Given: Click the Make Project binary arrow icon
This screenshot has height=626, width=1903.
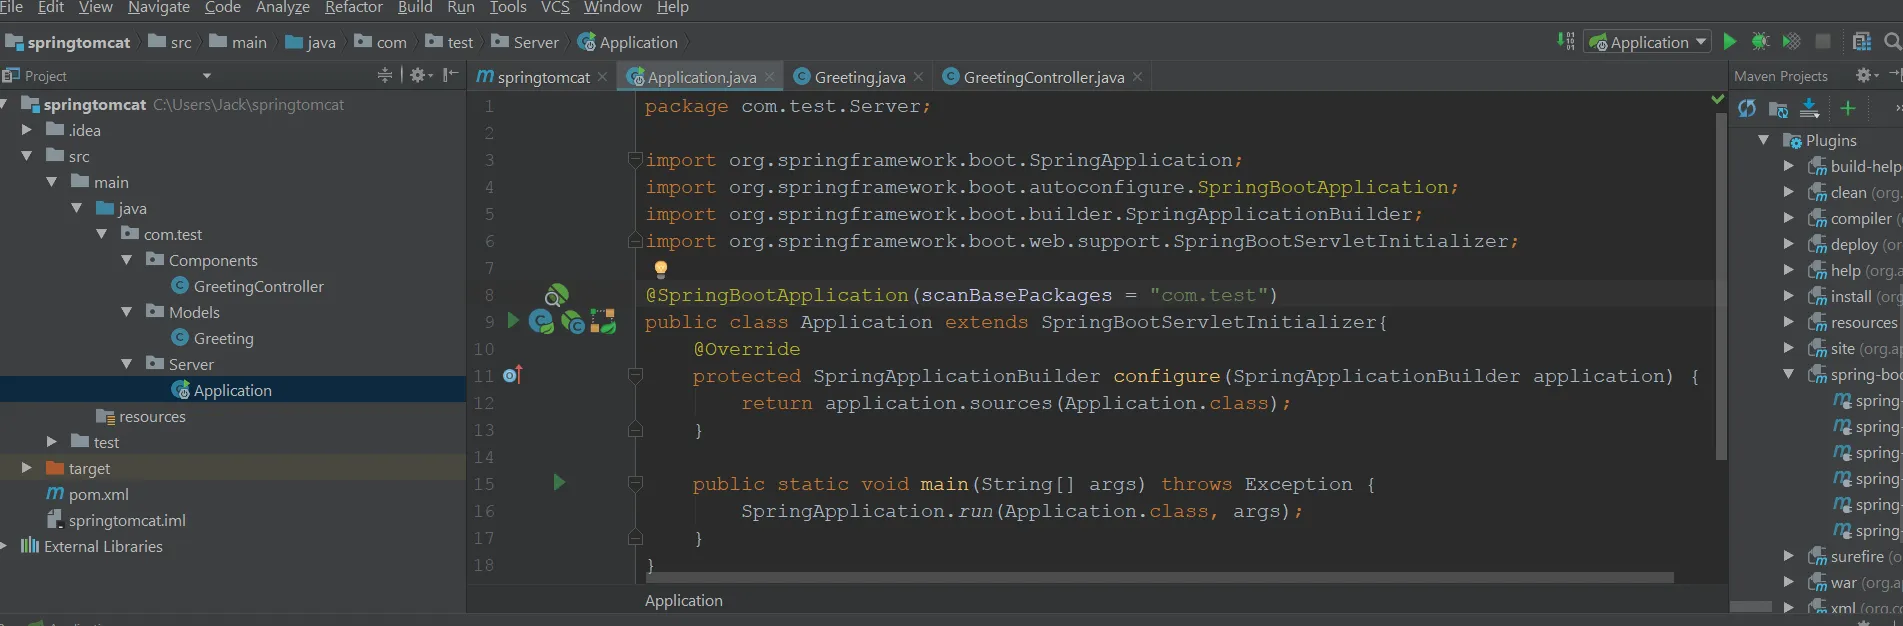Looking at the screenshot, I should [x=1566, y=41].
